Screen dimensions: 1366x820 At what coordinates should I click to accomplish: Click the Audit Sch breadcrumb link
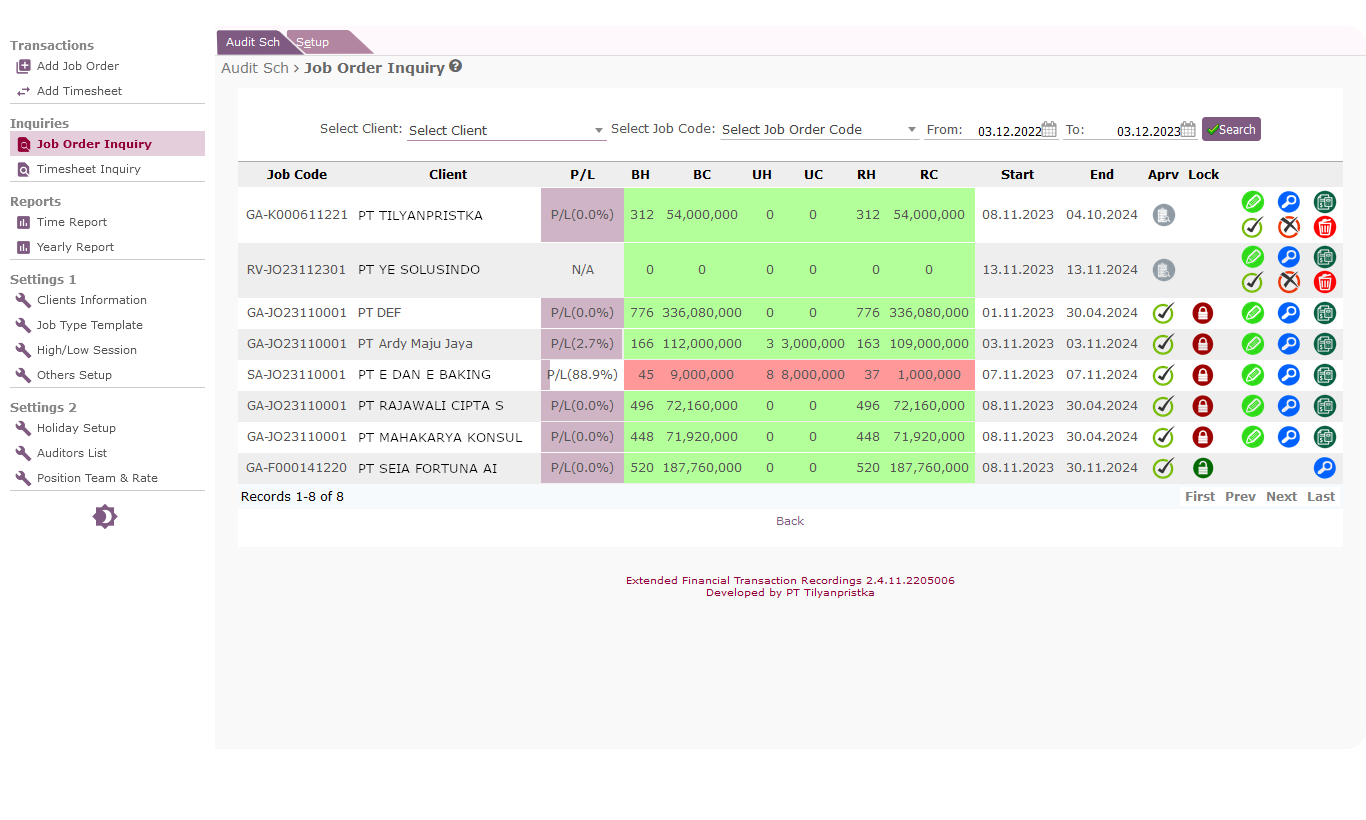pos(254,68)
